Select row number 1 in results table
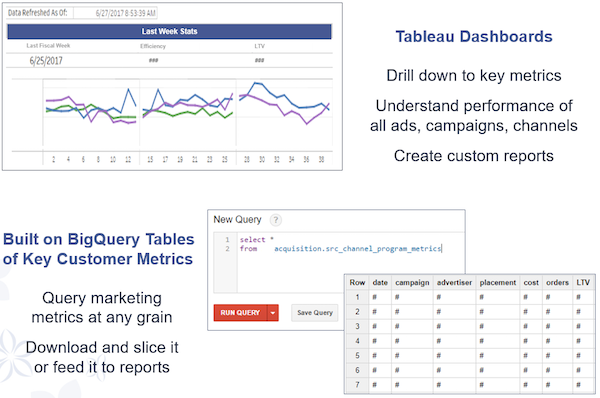600x398 pixels. click(357, 297)
